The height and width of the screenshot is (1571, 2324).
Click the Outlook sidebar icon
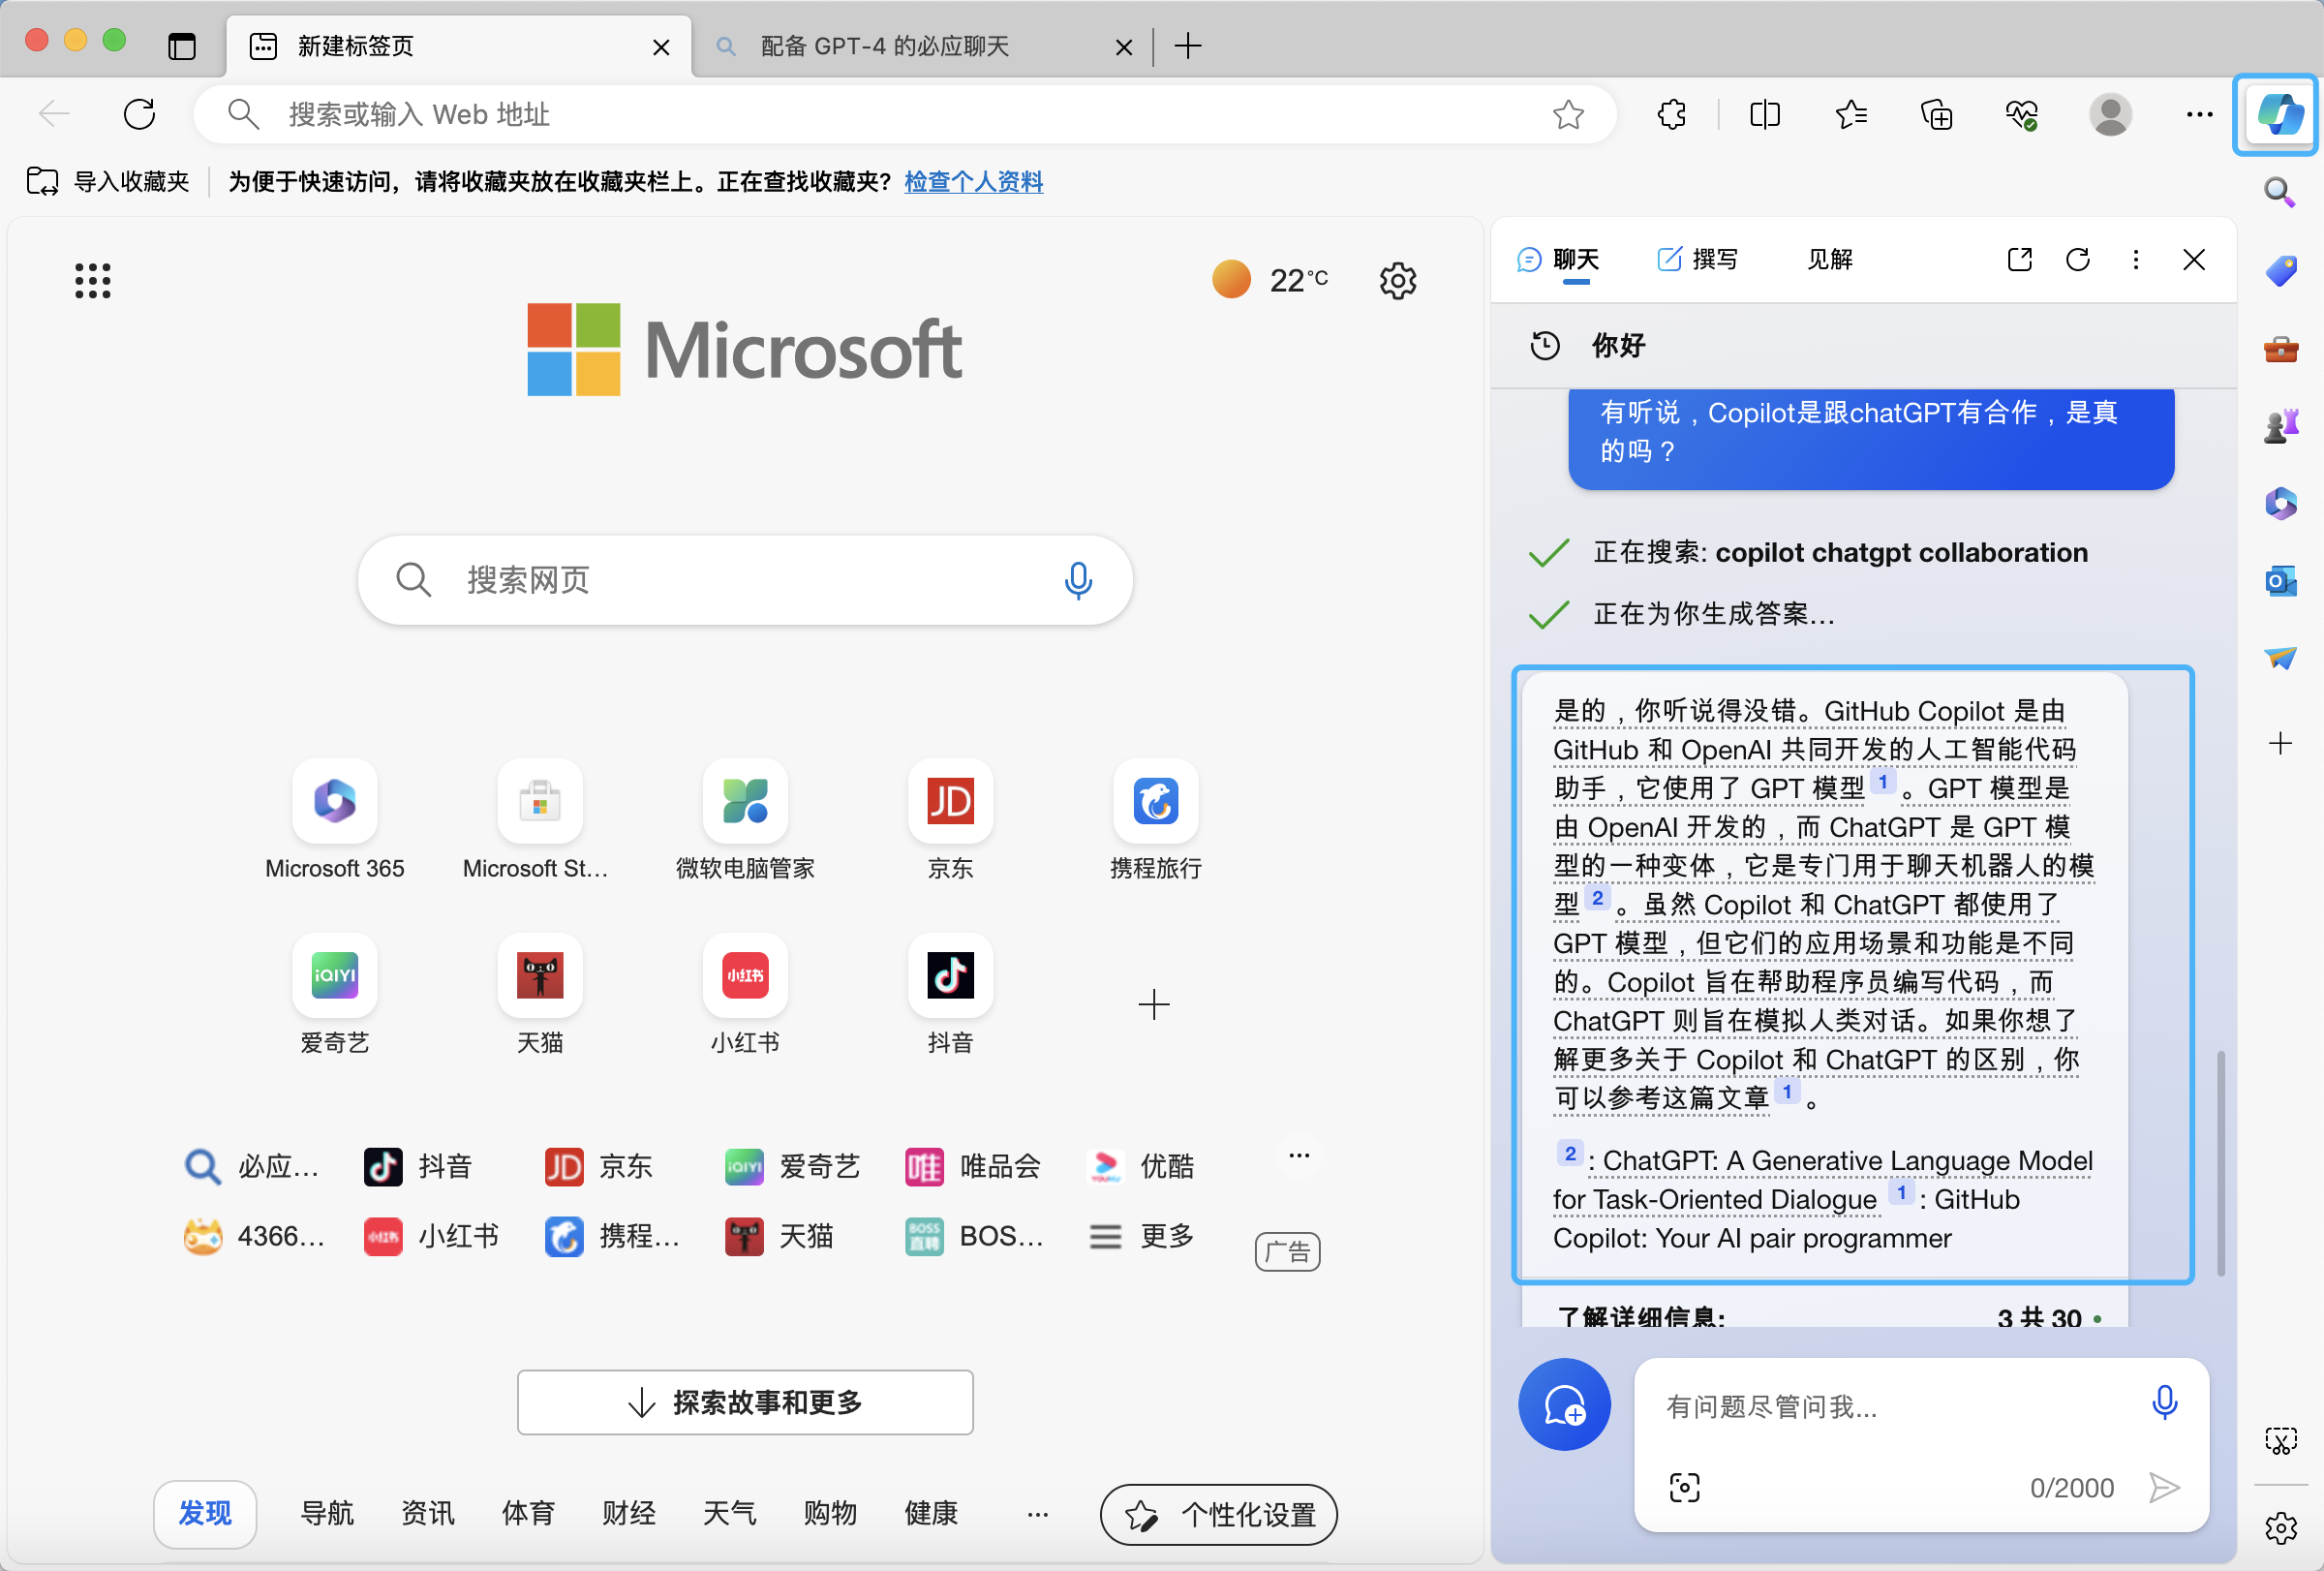click(x=2280, y=581)
